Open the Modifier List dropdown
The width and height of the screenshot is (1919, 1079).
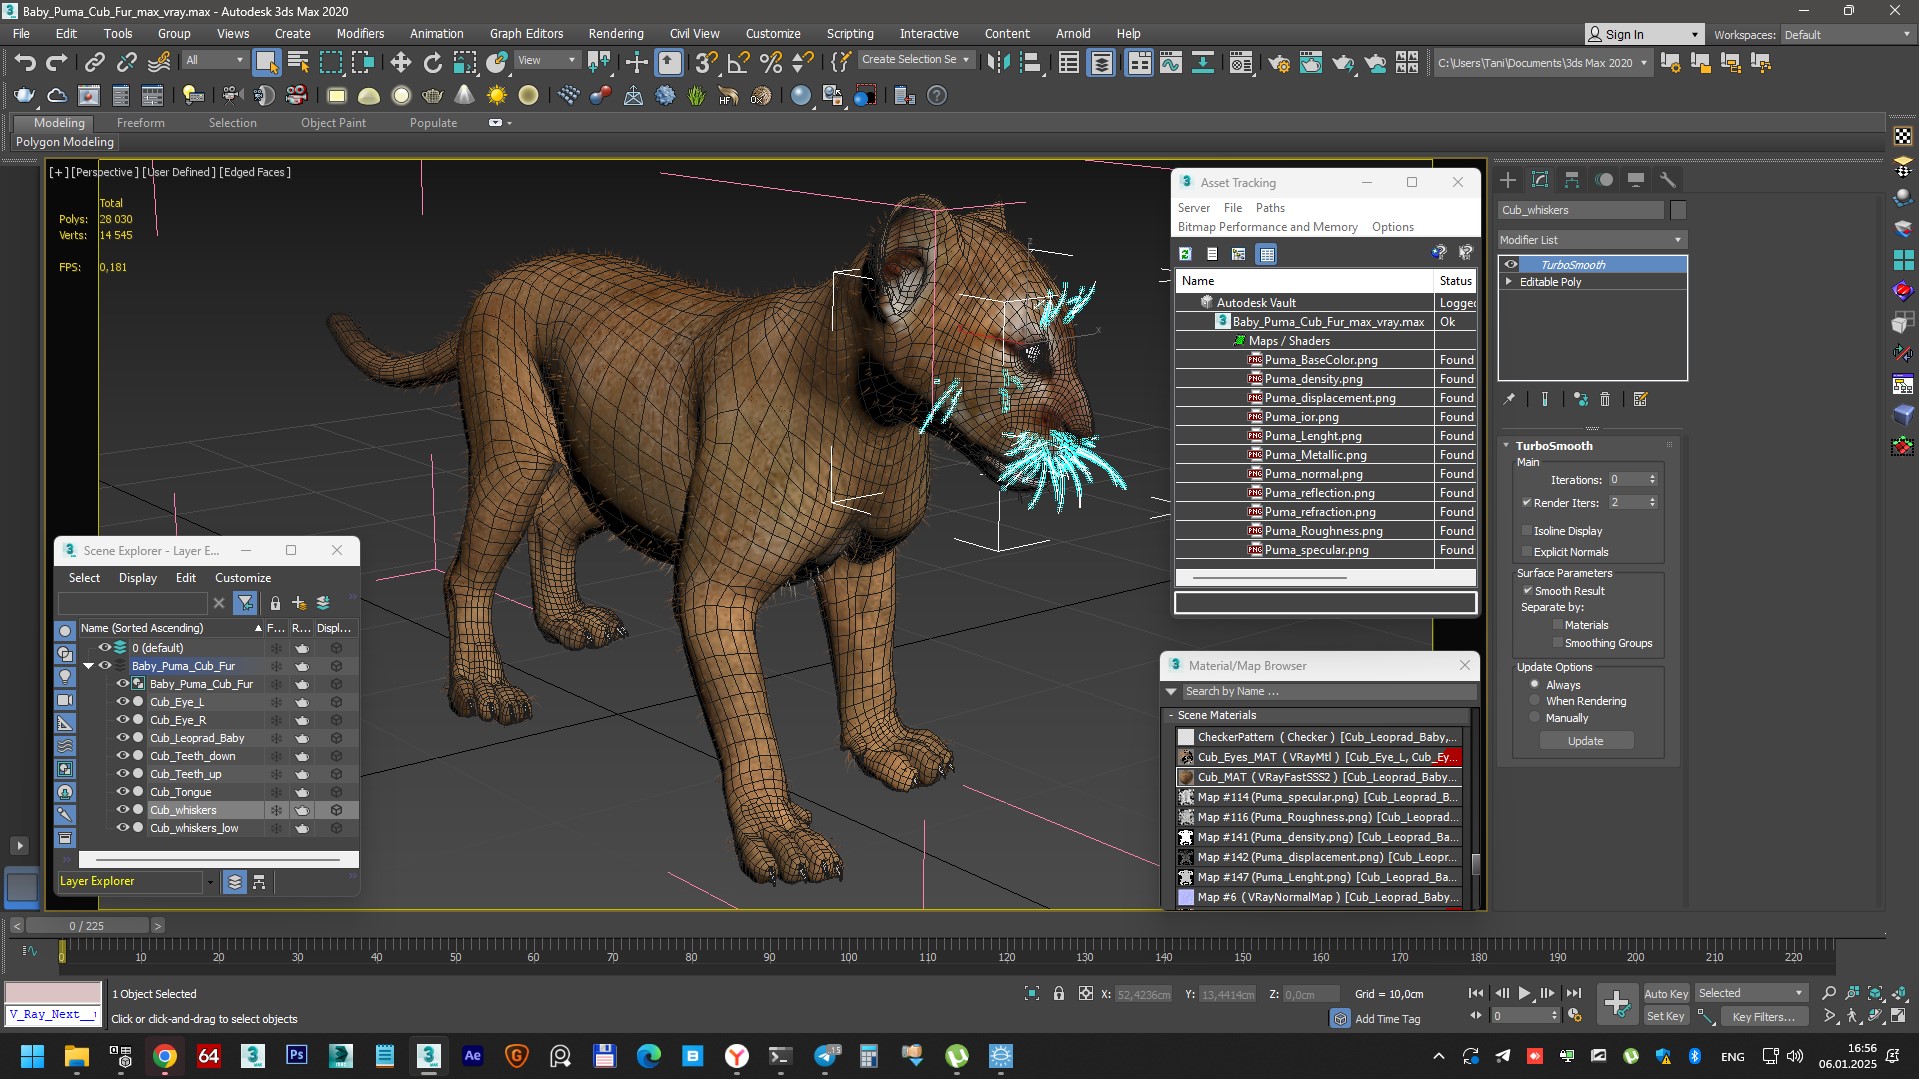click(1592, 239)
